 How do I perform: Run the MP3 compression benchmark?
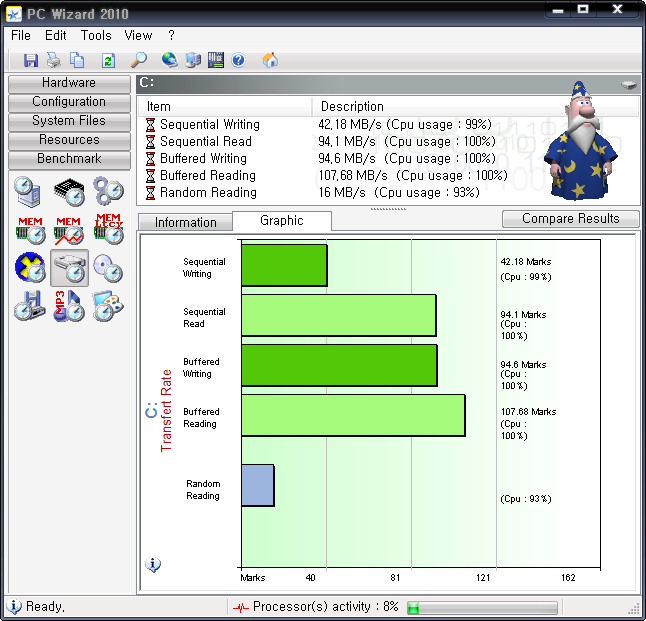pos(69,306)
